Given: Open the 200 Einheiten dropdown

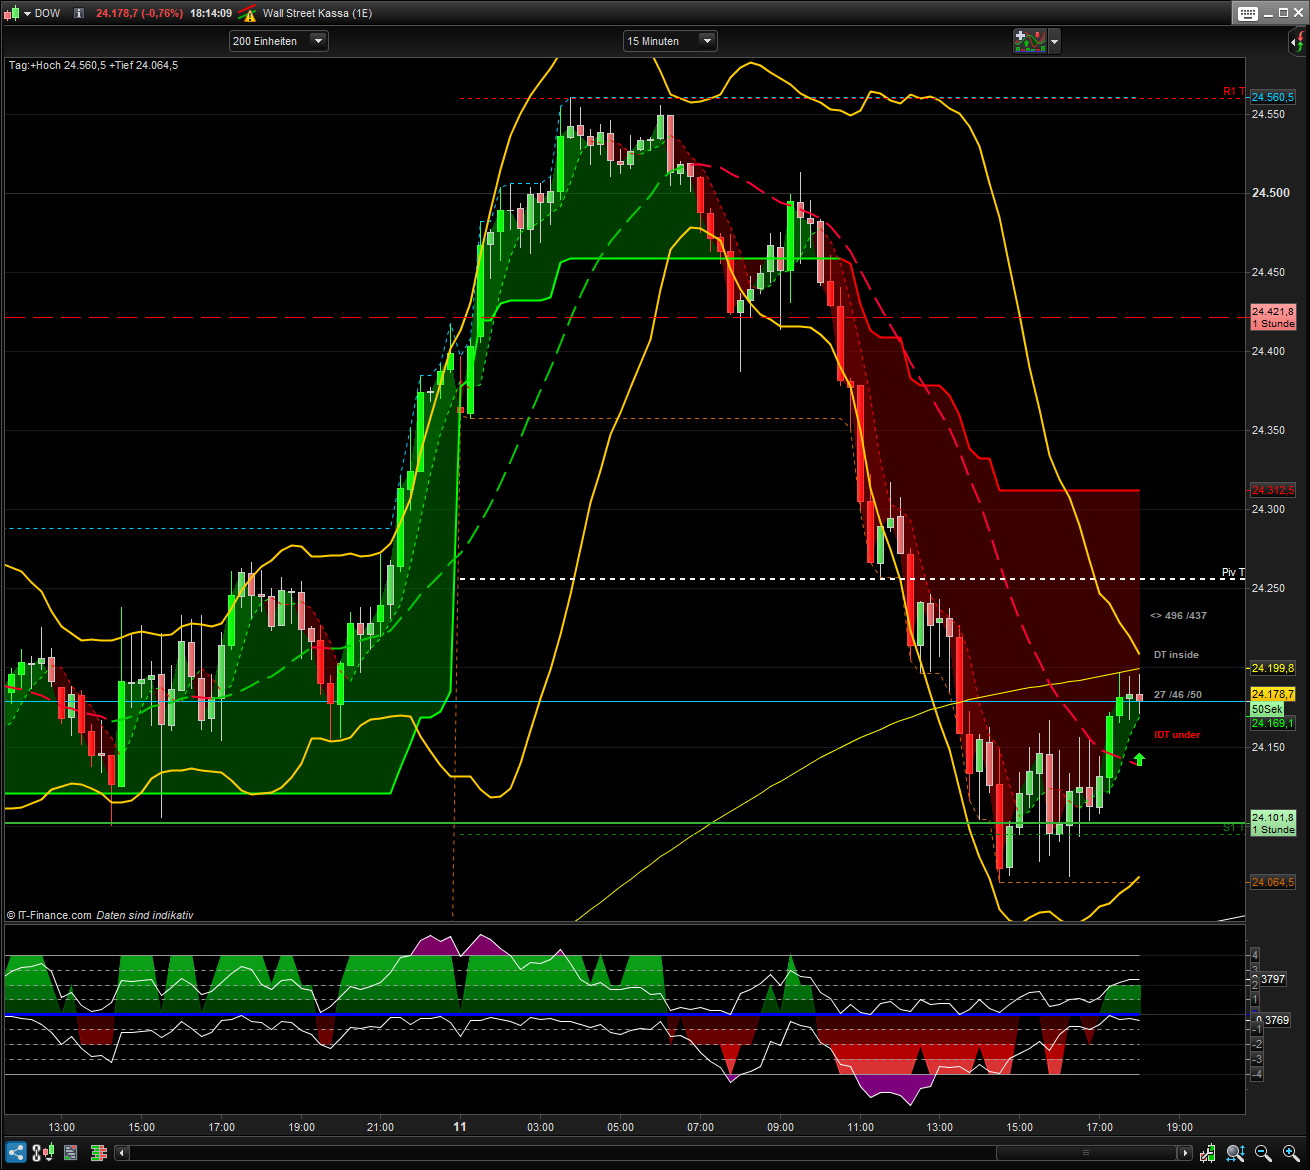Looking at the screenshot, I should (278, 41).
